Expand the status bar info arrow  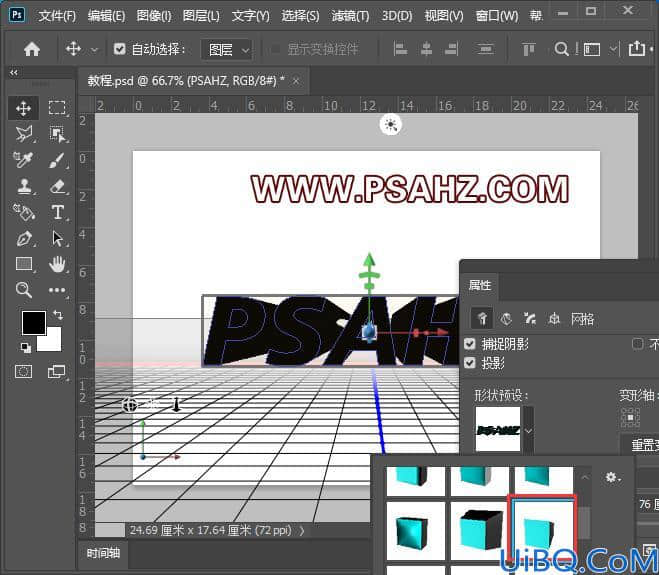(302, 530)
